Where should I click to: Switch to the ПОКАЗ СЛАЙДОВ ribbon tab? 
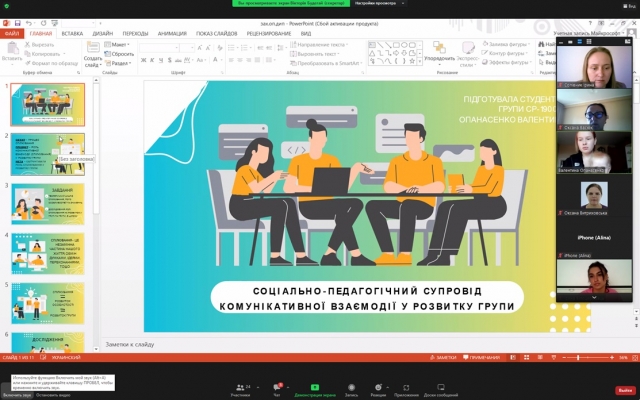tap(216, 33)
